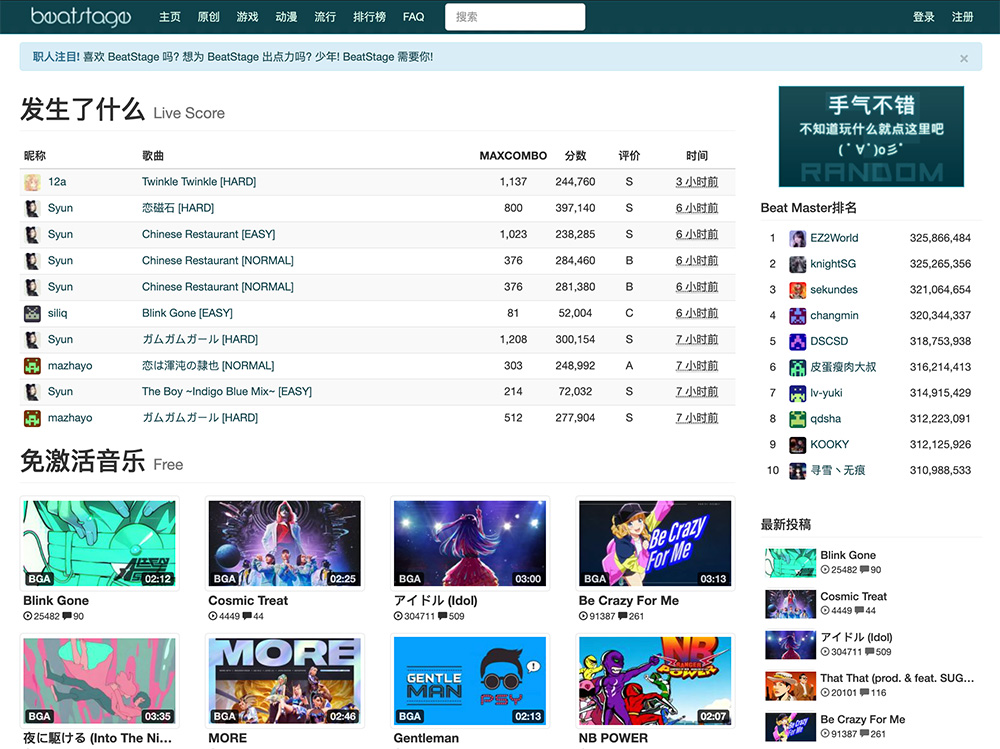Click the EZ2World avatar icon
1000x749 pixels.
point(797,239)
